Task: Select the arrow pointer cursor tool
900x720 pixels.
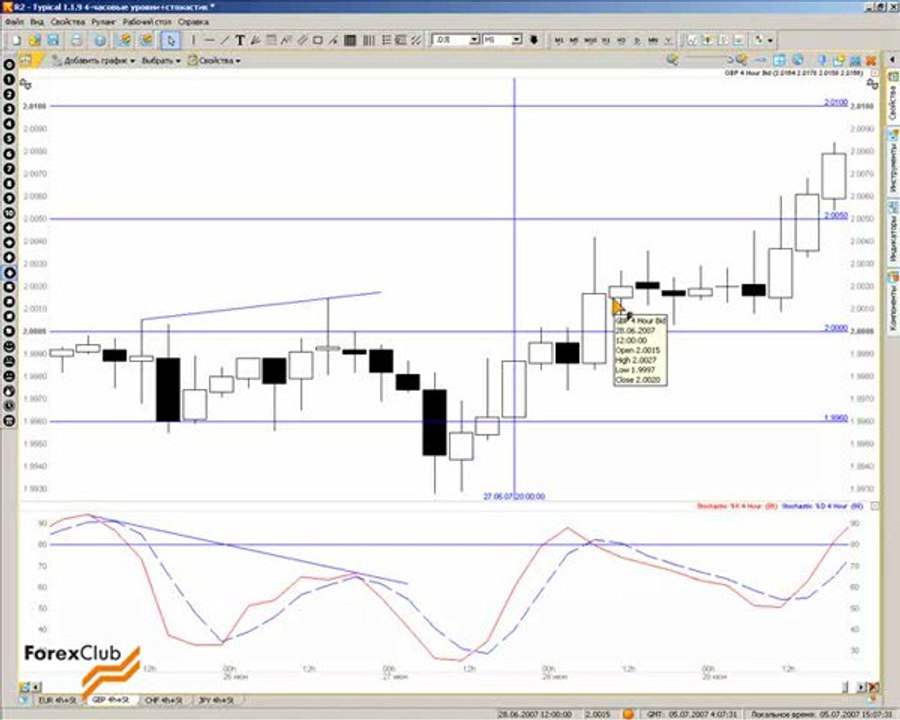Action: (x=170, y=40)
